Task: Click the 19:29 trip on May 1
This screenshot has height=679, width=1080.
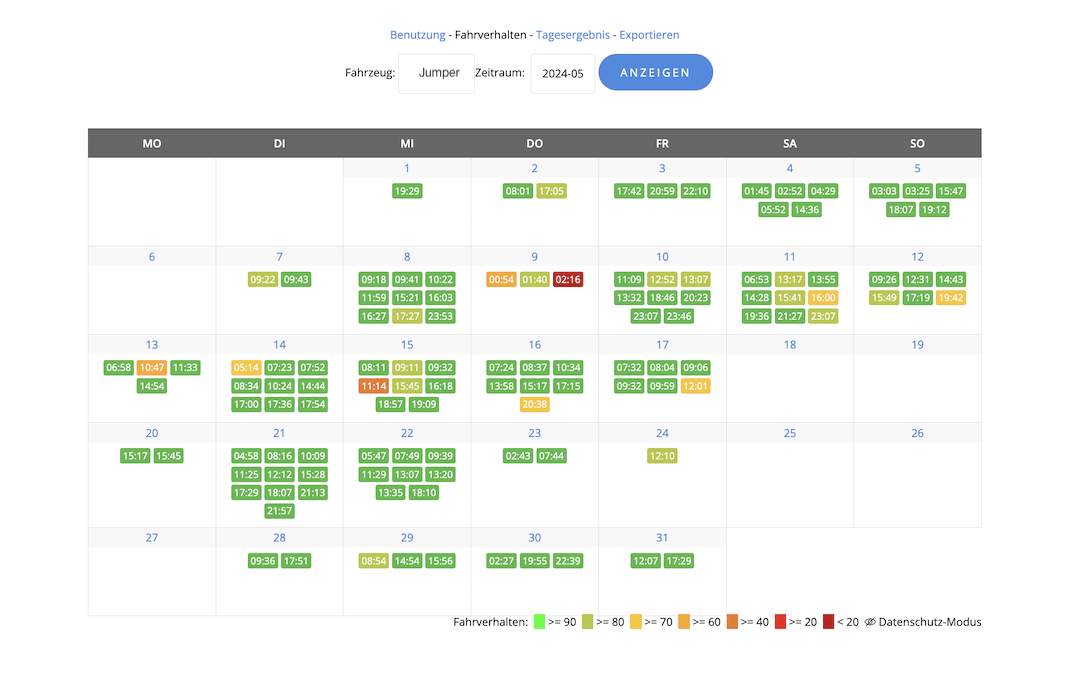Action: click(x=407, y=191)
